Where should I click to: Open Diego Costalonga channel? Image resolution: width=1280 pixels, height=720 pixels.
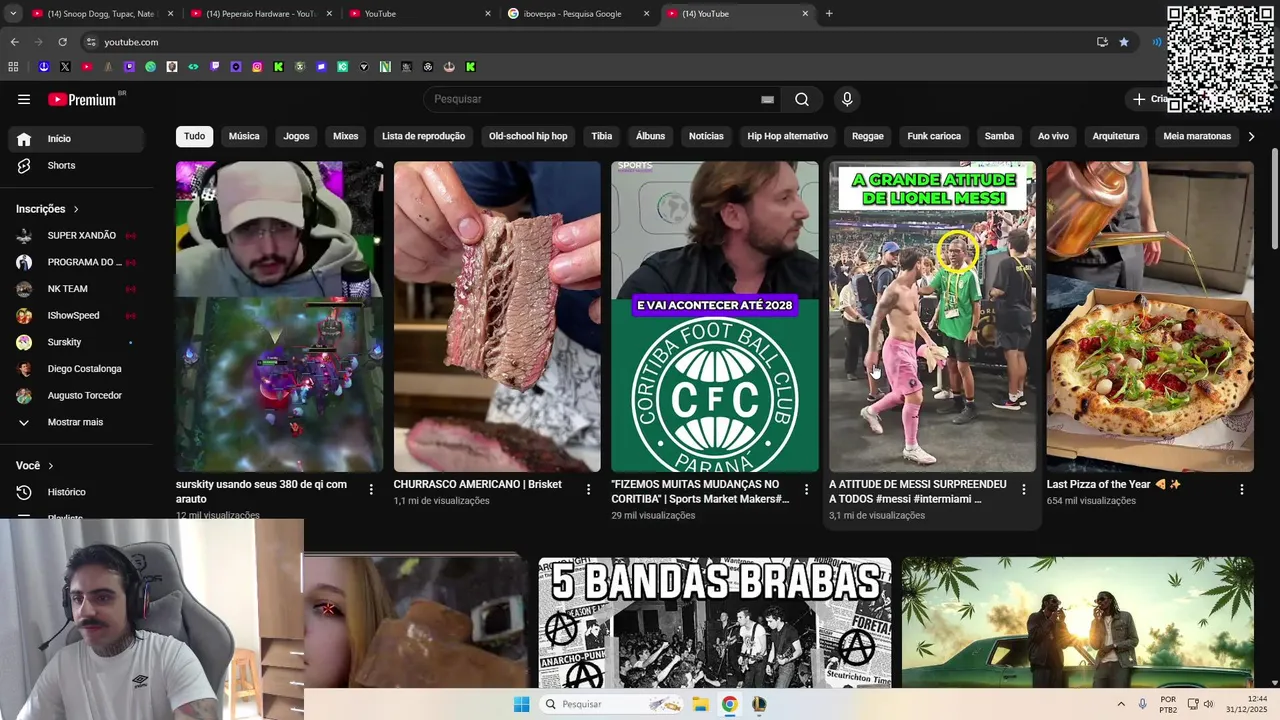tap(76, 369)
